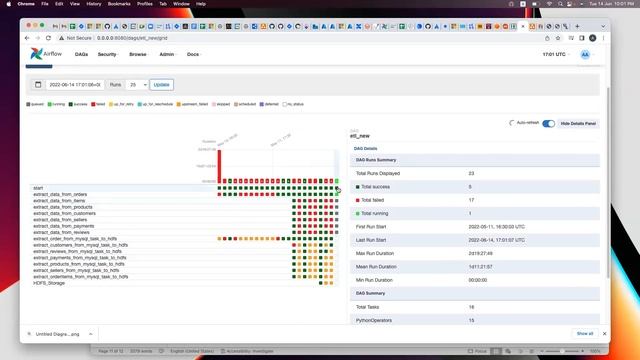Click the Focus button in the Word window
The width and height of the screenshot is (640, 360).
pyautogui.click(x=477, y=351)
